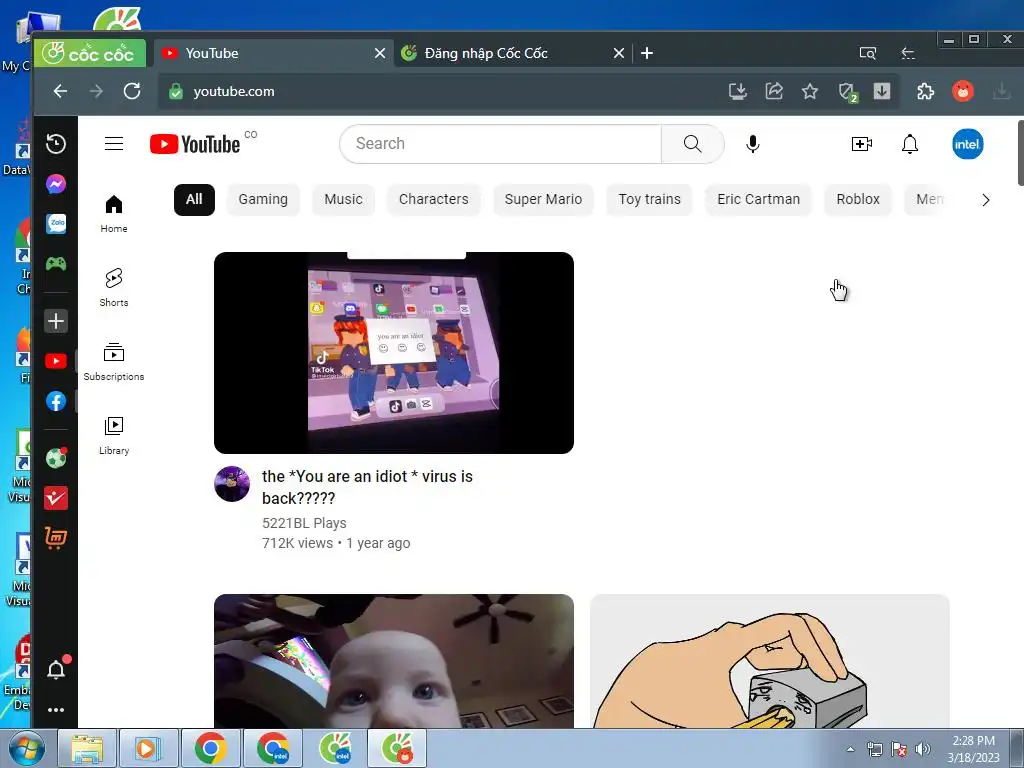Open the 'You are an idiot' video thumbnail

(x=394, y=353)
